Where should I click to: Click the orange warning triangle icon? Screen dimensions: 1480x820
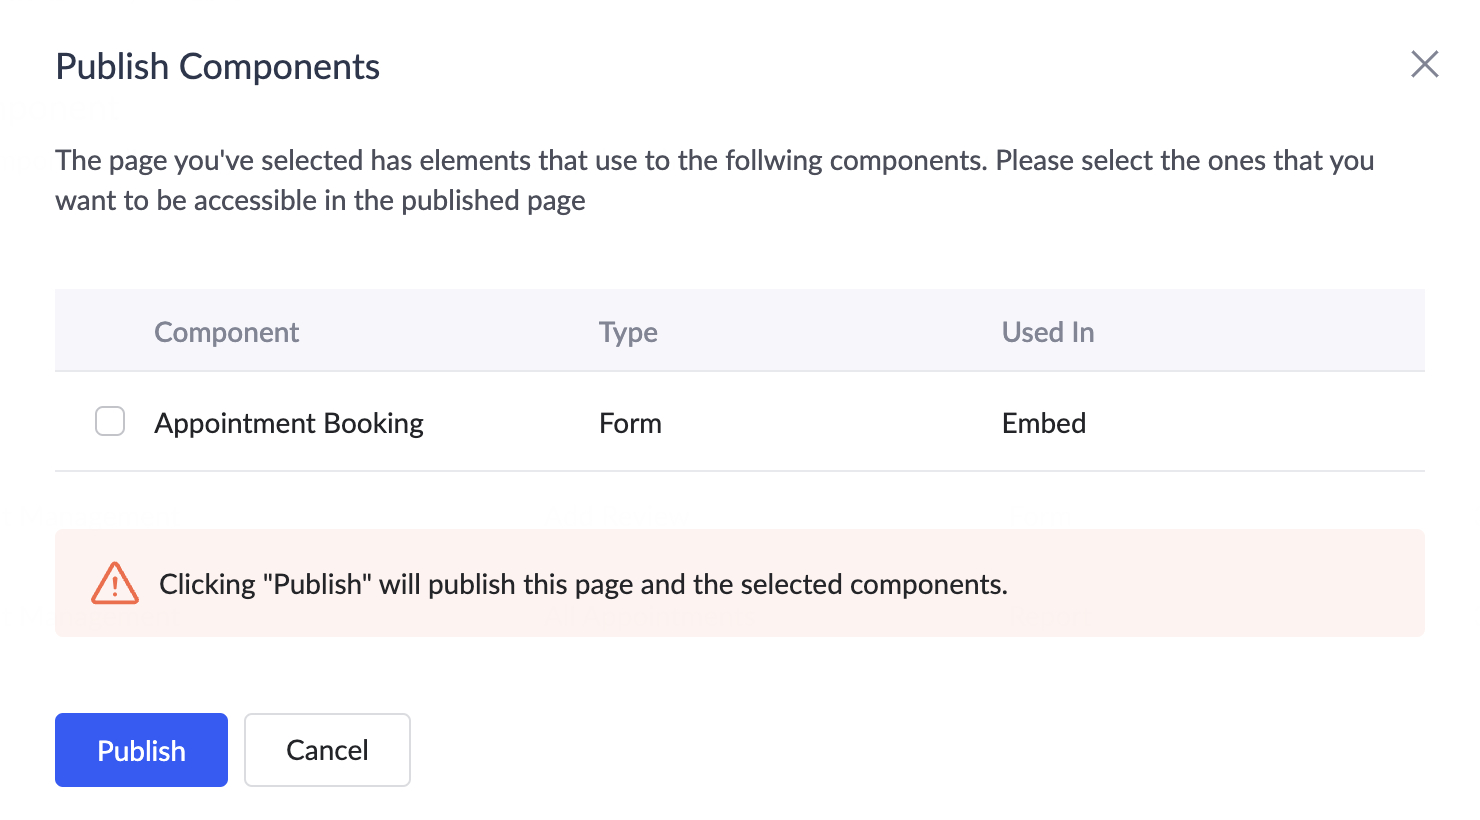(115, 583)
